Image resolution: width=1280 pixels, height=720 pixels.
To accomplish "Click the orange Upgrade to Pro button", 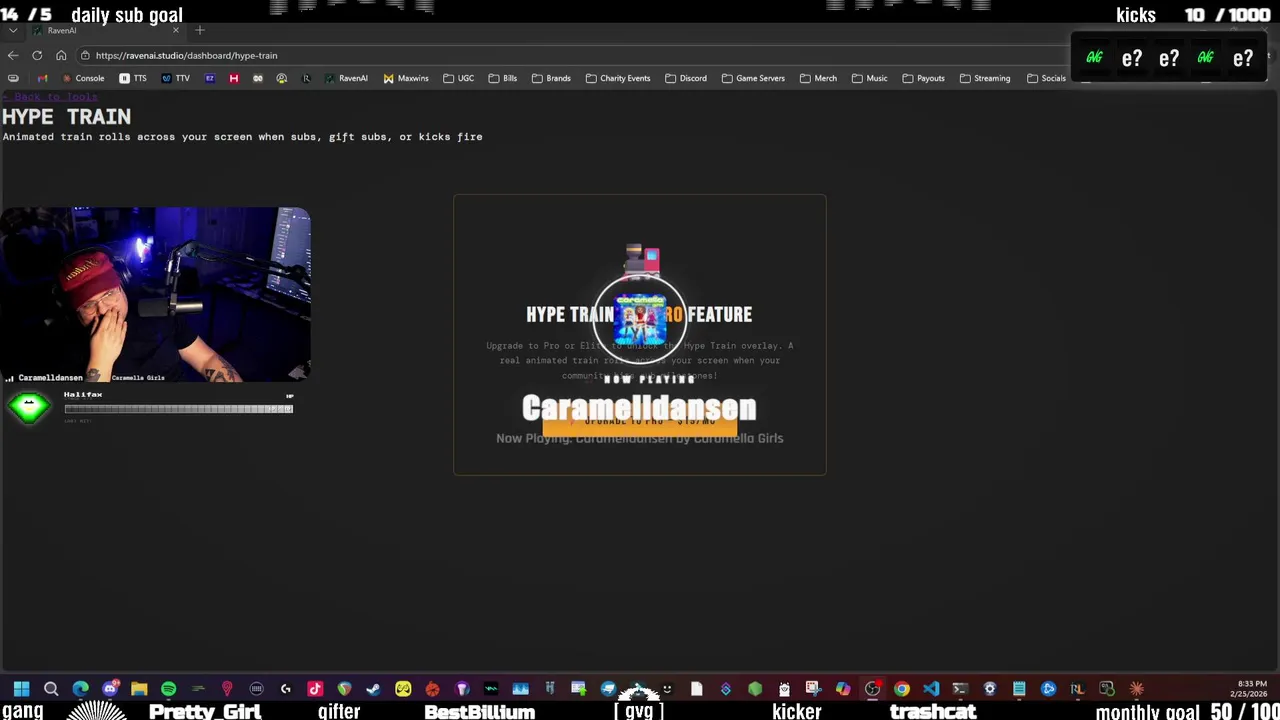I will 640,422.
